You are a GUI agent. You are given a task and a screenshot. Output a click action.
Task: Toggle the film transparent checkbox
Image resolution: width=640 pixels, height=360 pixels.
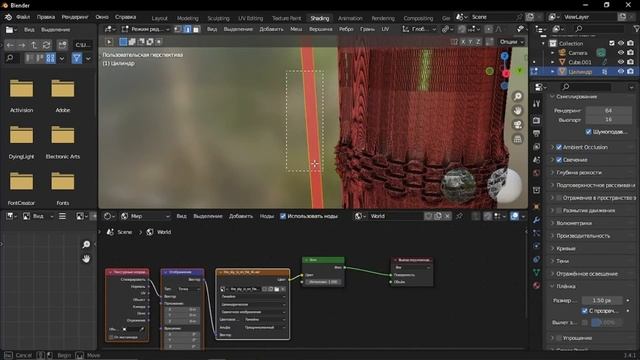point(584,311)
